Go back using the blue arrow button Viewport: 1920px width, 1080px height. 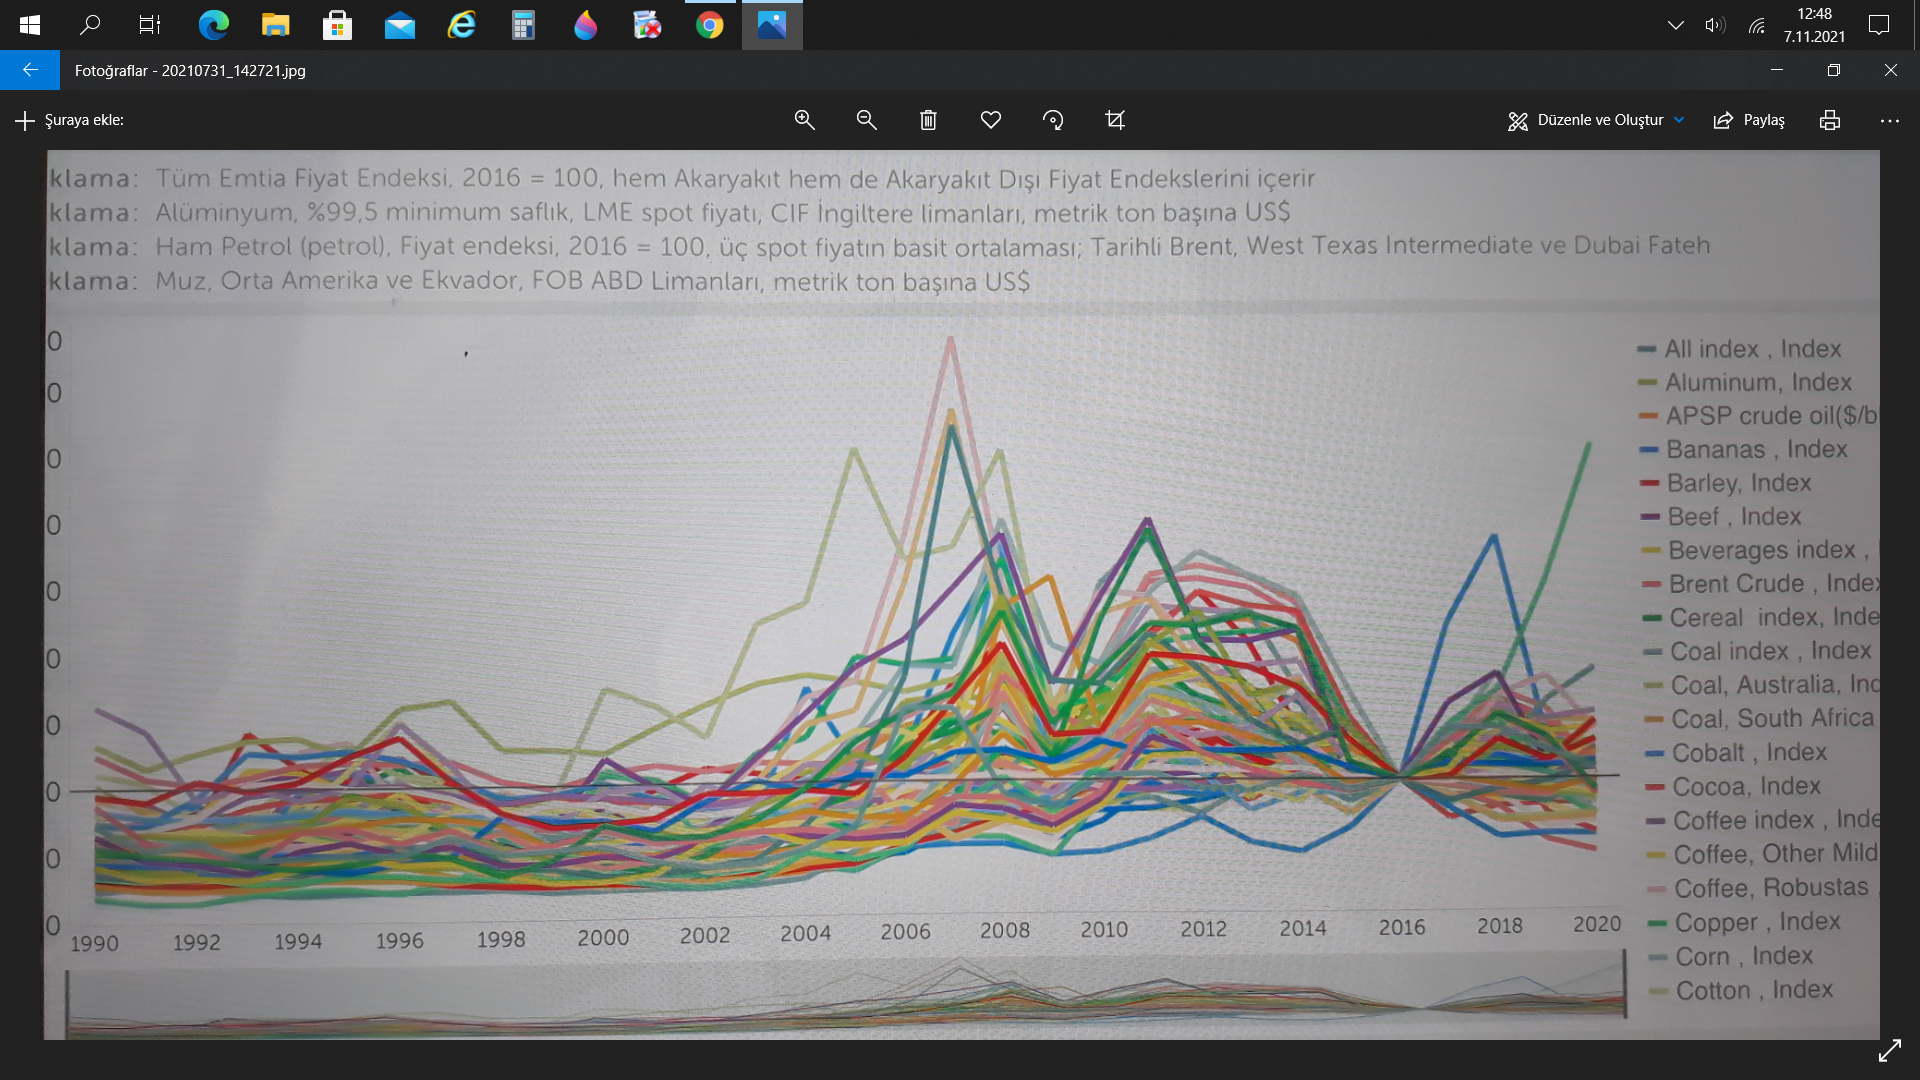(x=30, y=70)
